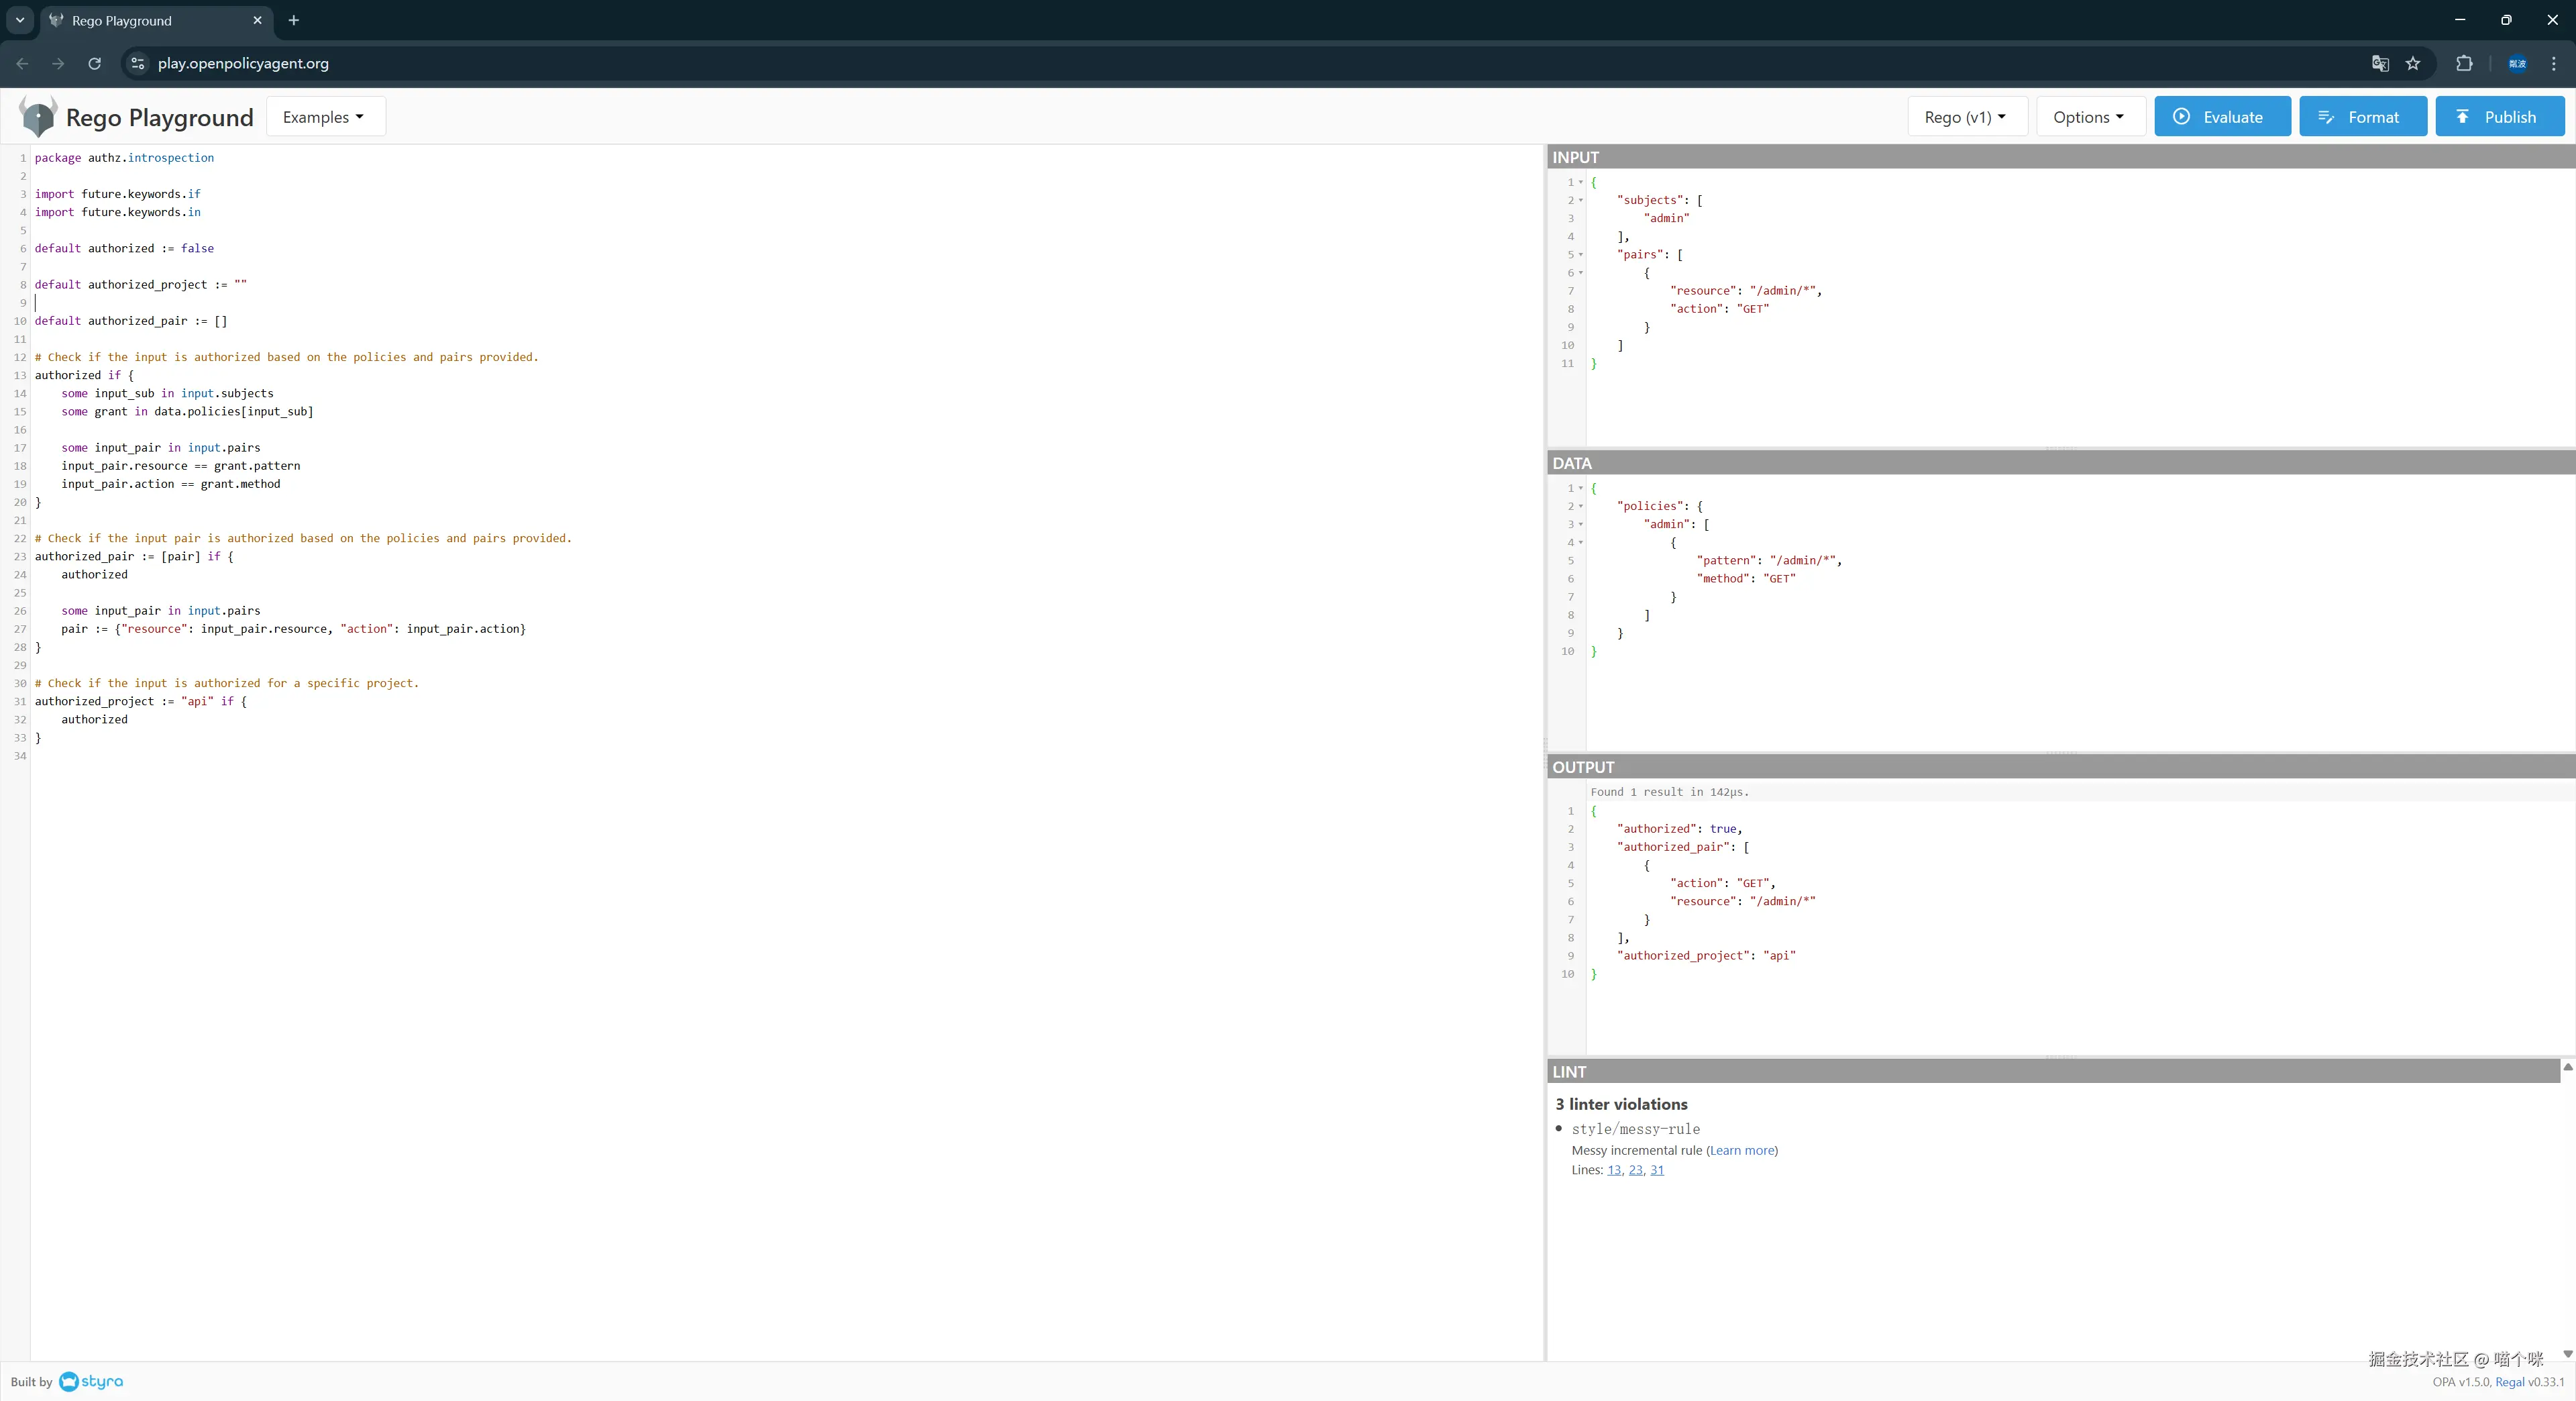
Task: Open tab search chevron in title bar
Action: (x=19, y=20)
